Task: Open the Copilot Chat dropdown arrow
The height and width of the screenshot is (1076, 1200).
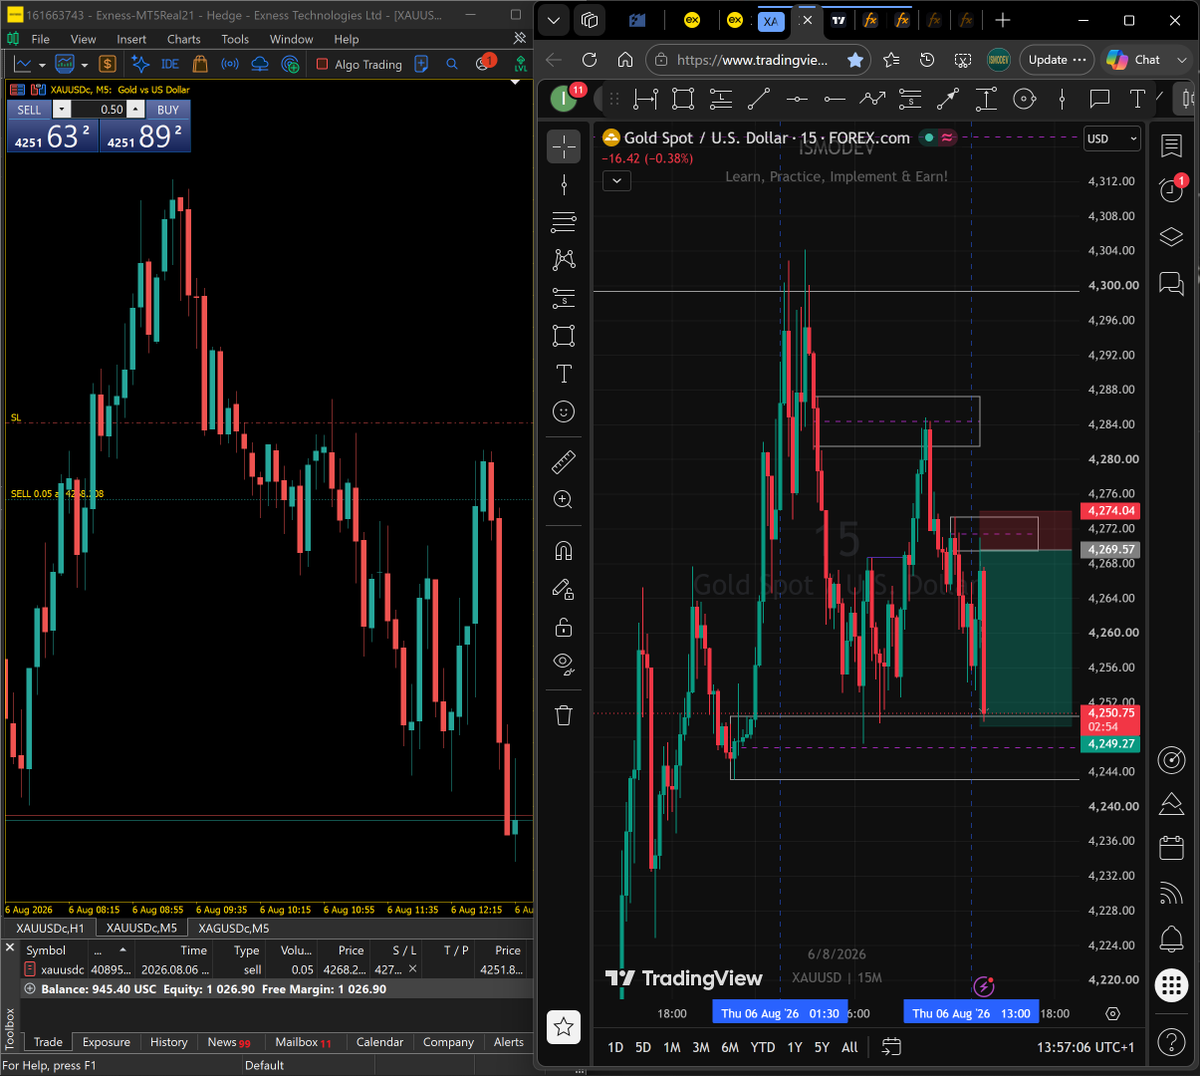Action: tap(1182, 60)
